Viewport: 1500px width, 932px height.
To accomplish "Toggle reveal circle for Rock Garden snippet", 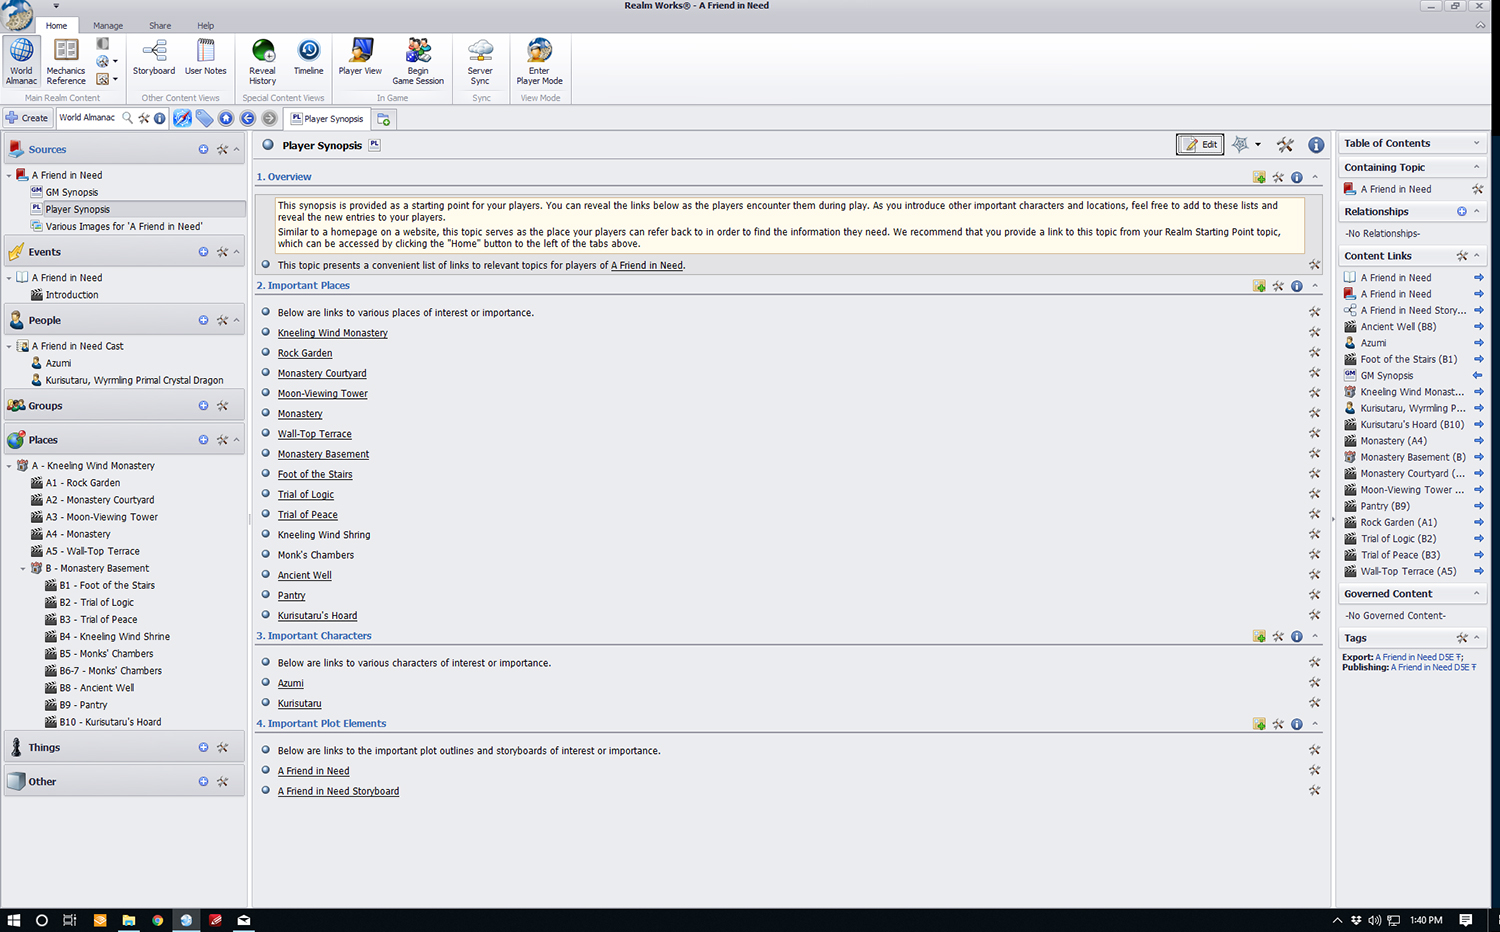I will [x=266, y=352].
